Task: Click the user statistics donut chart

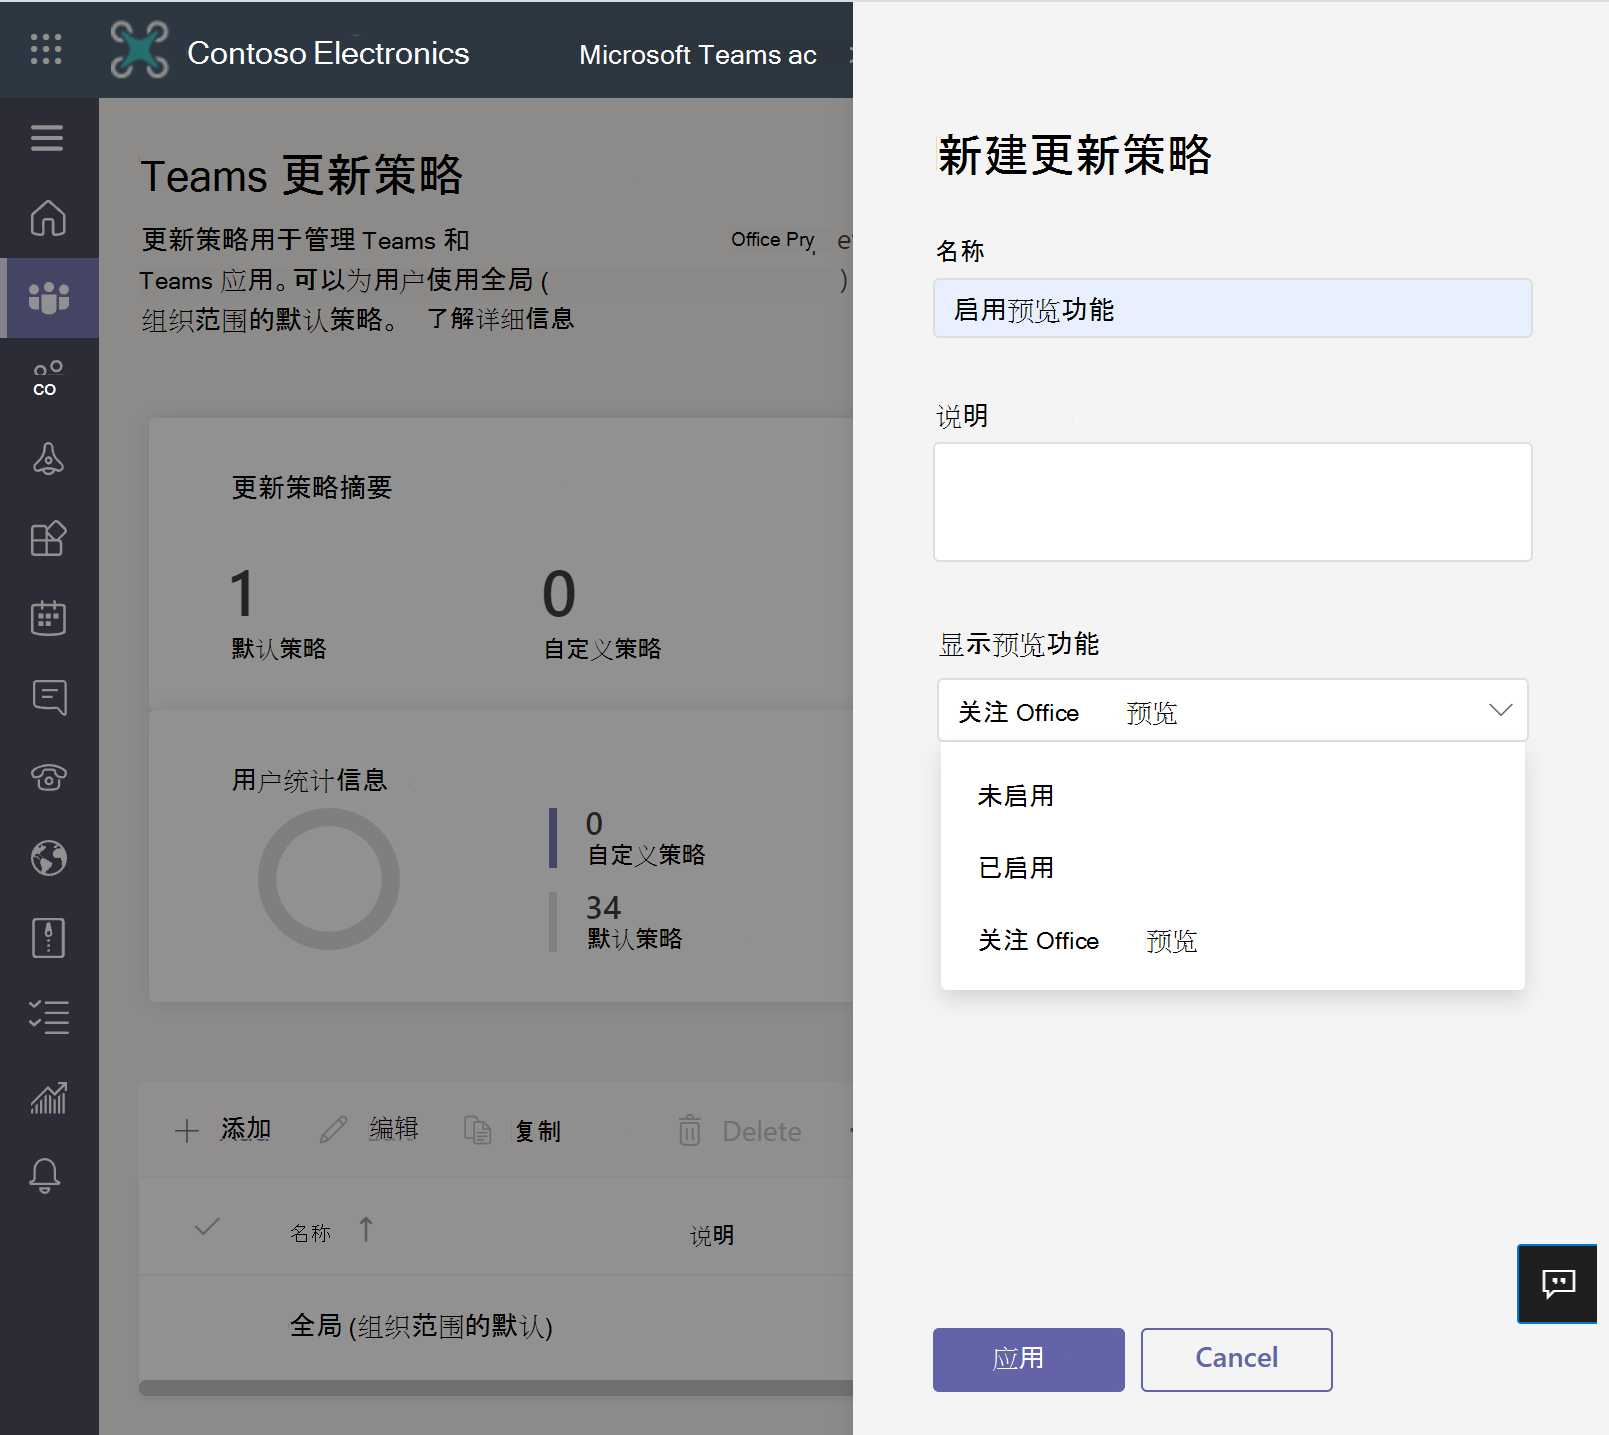Action: click(329, 879)
